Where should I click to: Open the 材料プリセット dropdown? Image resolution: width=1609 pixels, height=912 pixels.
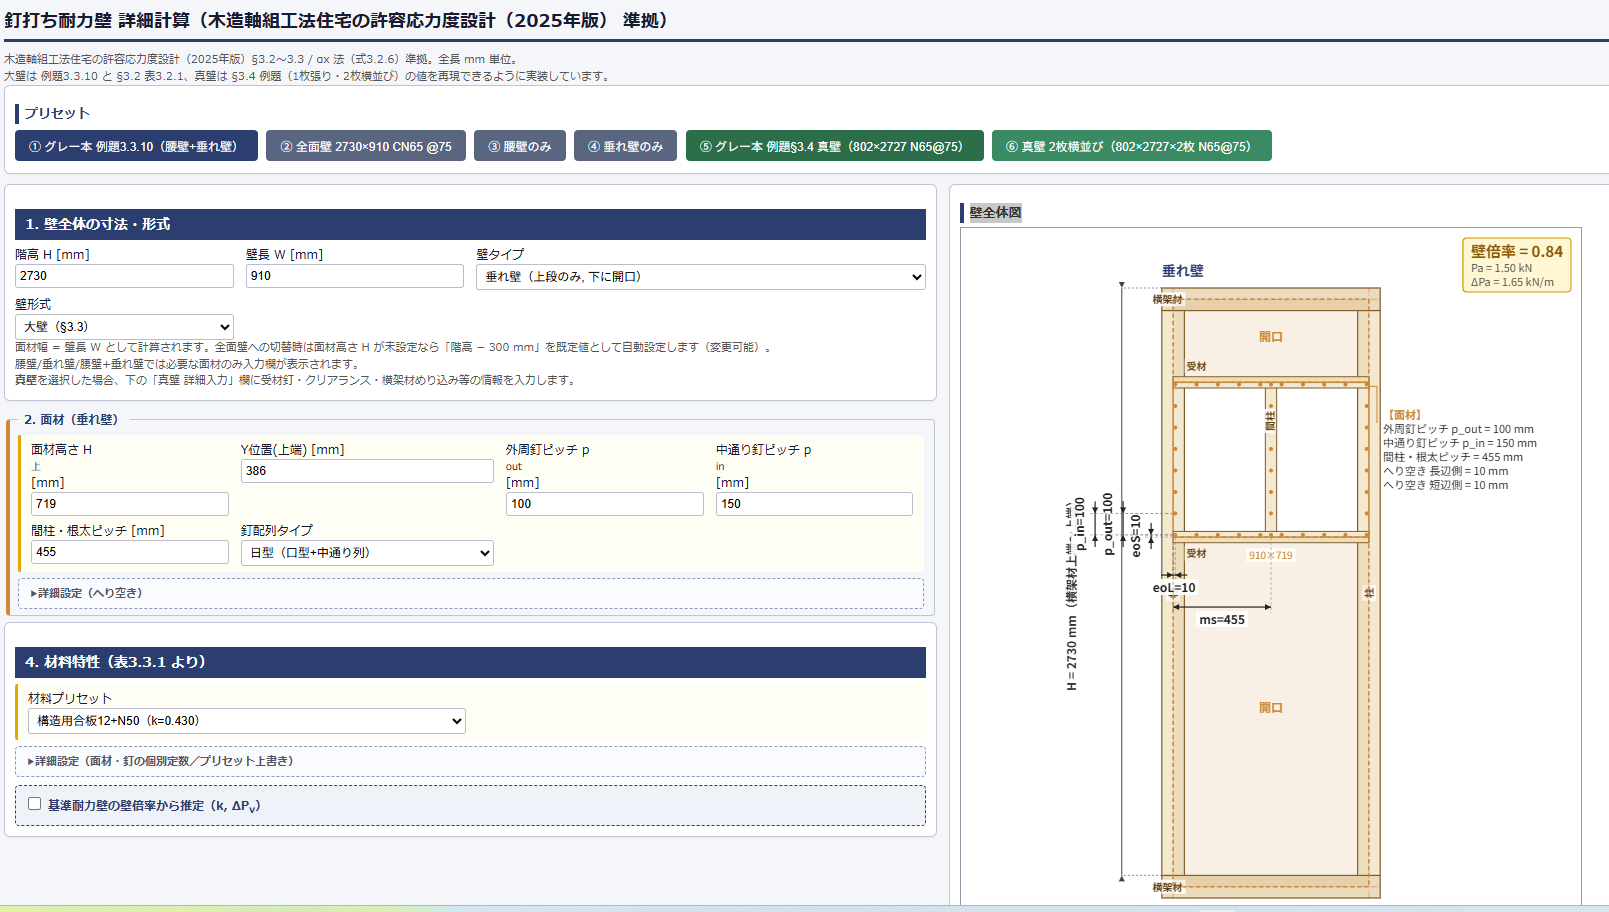(x=246, y=721)
